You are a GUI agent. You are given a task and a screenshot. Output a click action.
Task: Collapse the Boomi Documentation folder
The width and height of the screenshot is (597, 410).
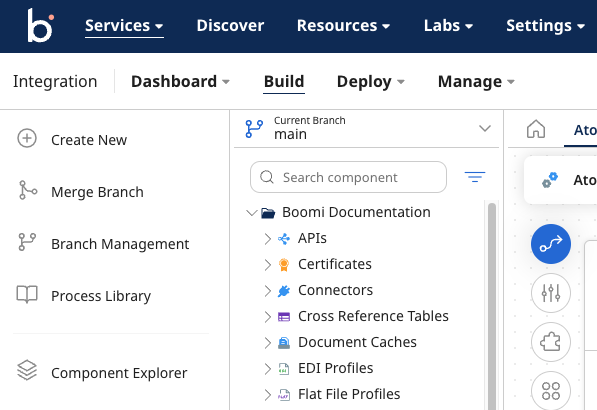click(x=251, y=212)
